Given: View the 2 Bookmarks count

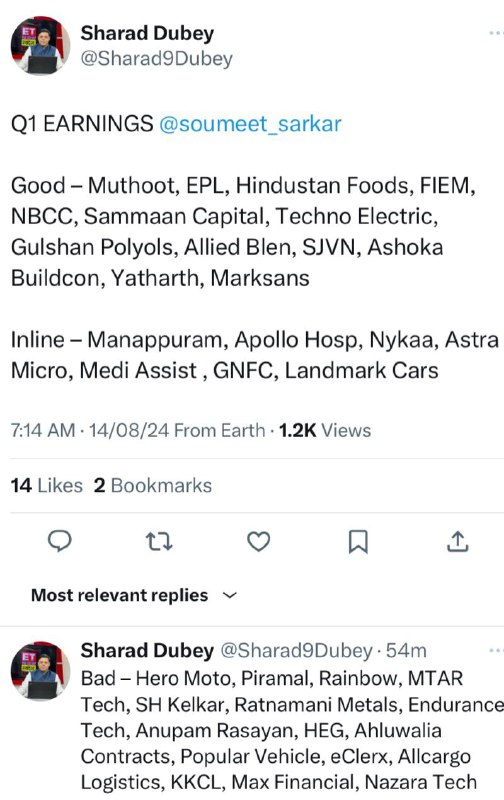Looking at the screenshot, I should [153, 485].
